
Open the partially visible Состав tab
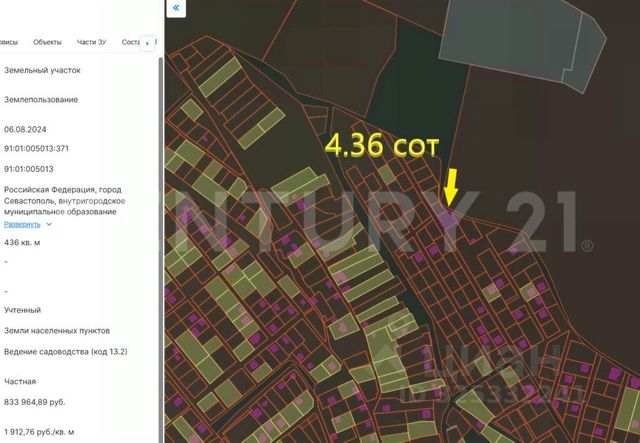point(131,42)
